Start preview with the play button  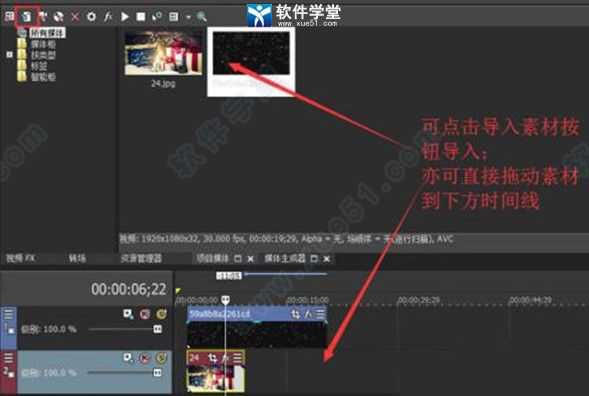(125, 17)
